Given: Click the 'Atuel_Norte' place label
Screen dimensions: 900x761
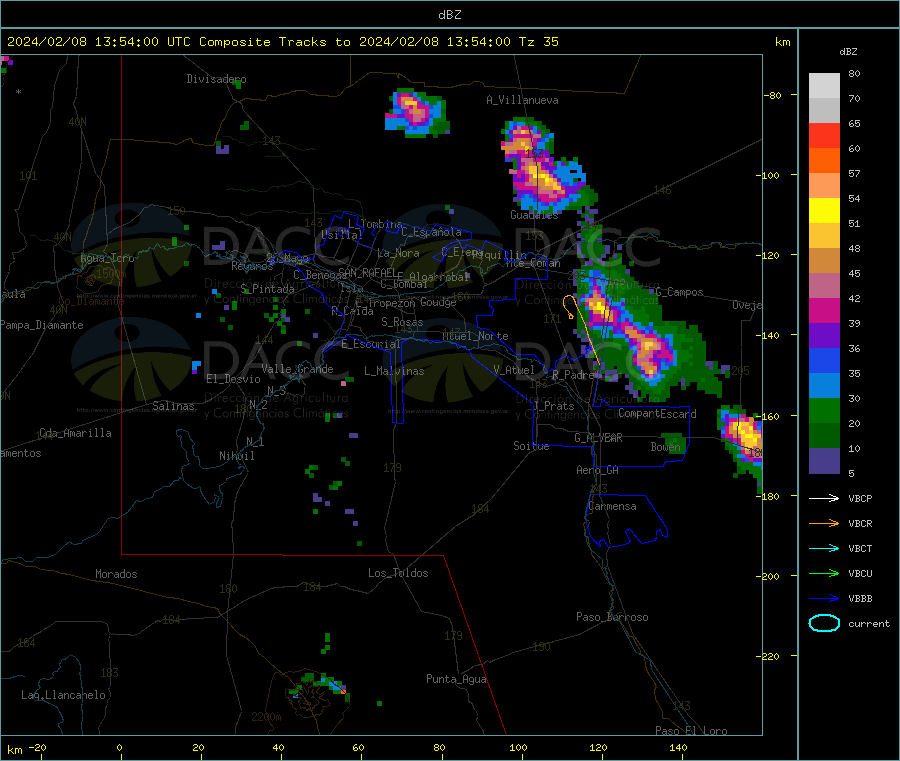Looking at the screenshot, I should point(475,336).
